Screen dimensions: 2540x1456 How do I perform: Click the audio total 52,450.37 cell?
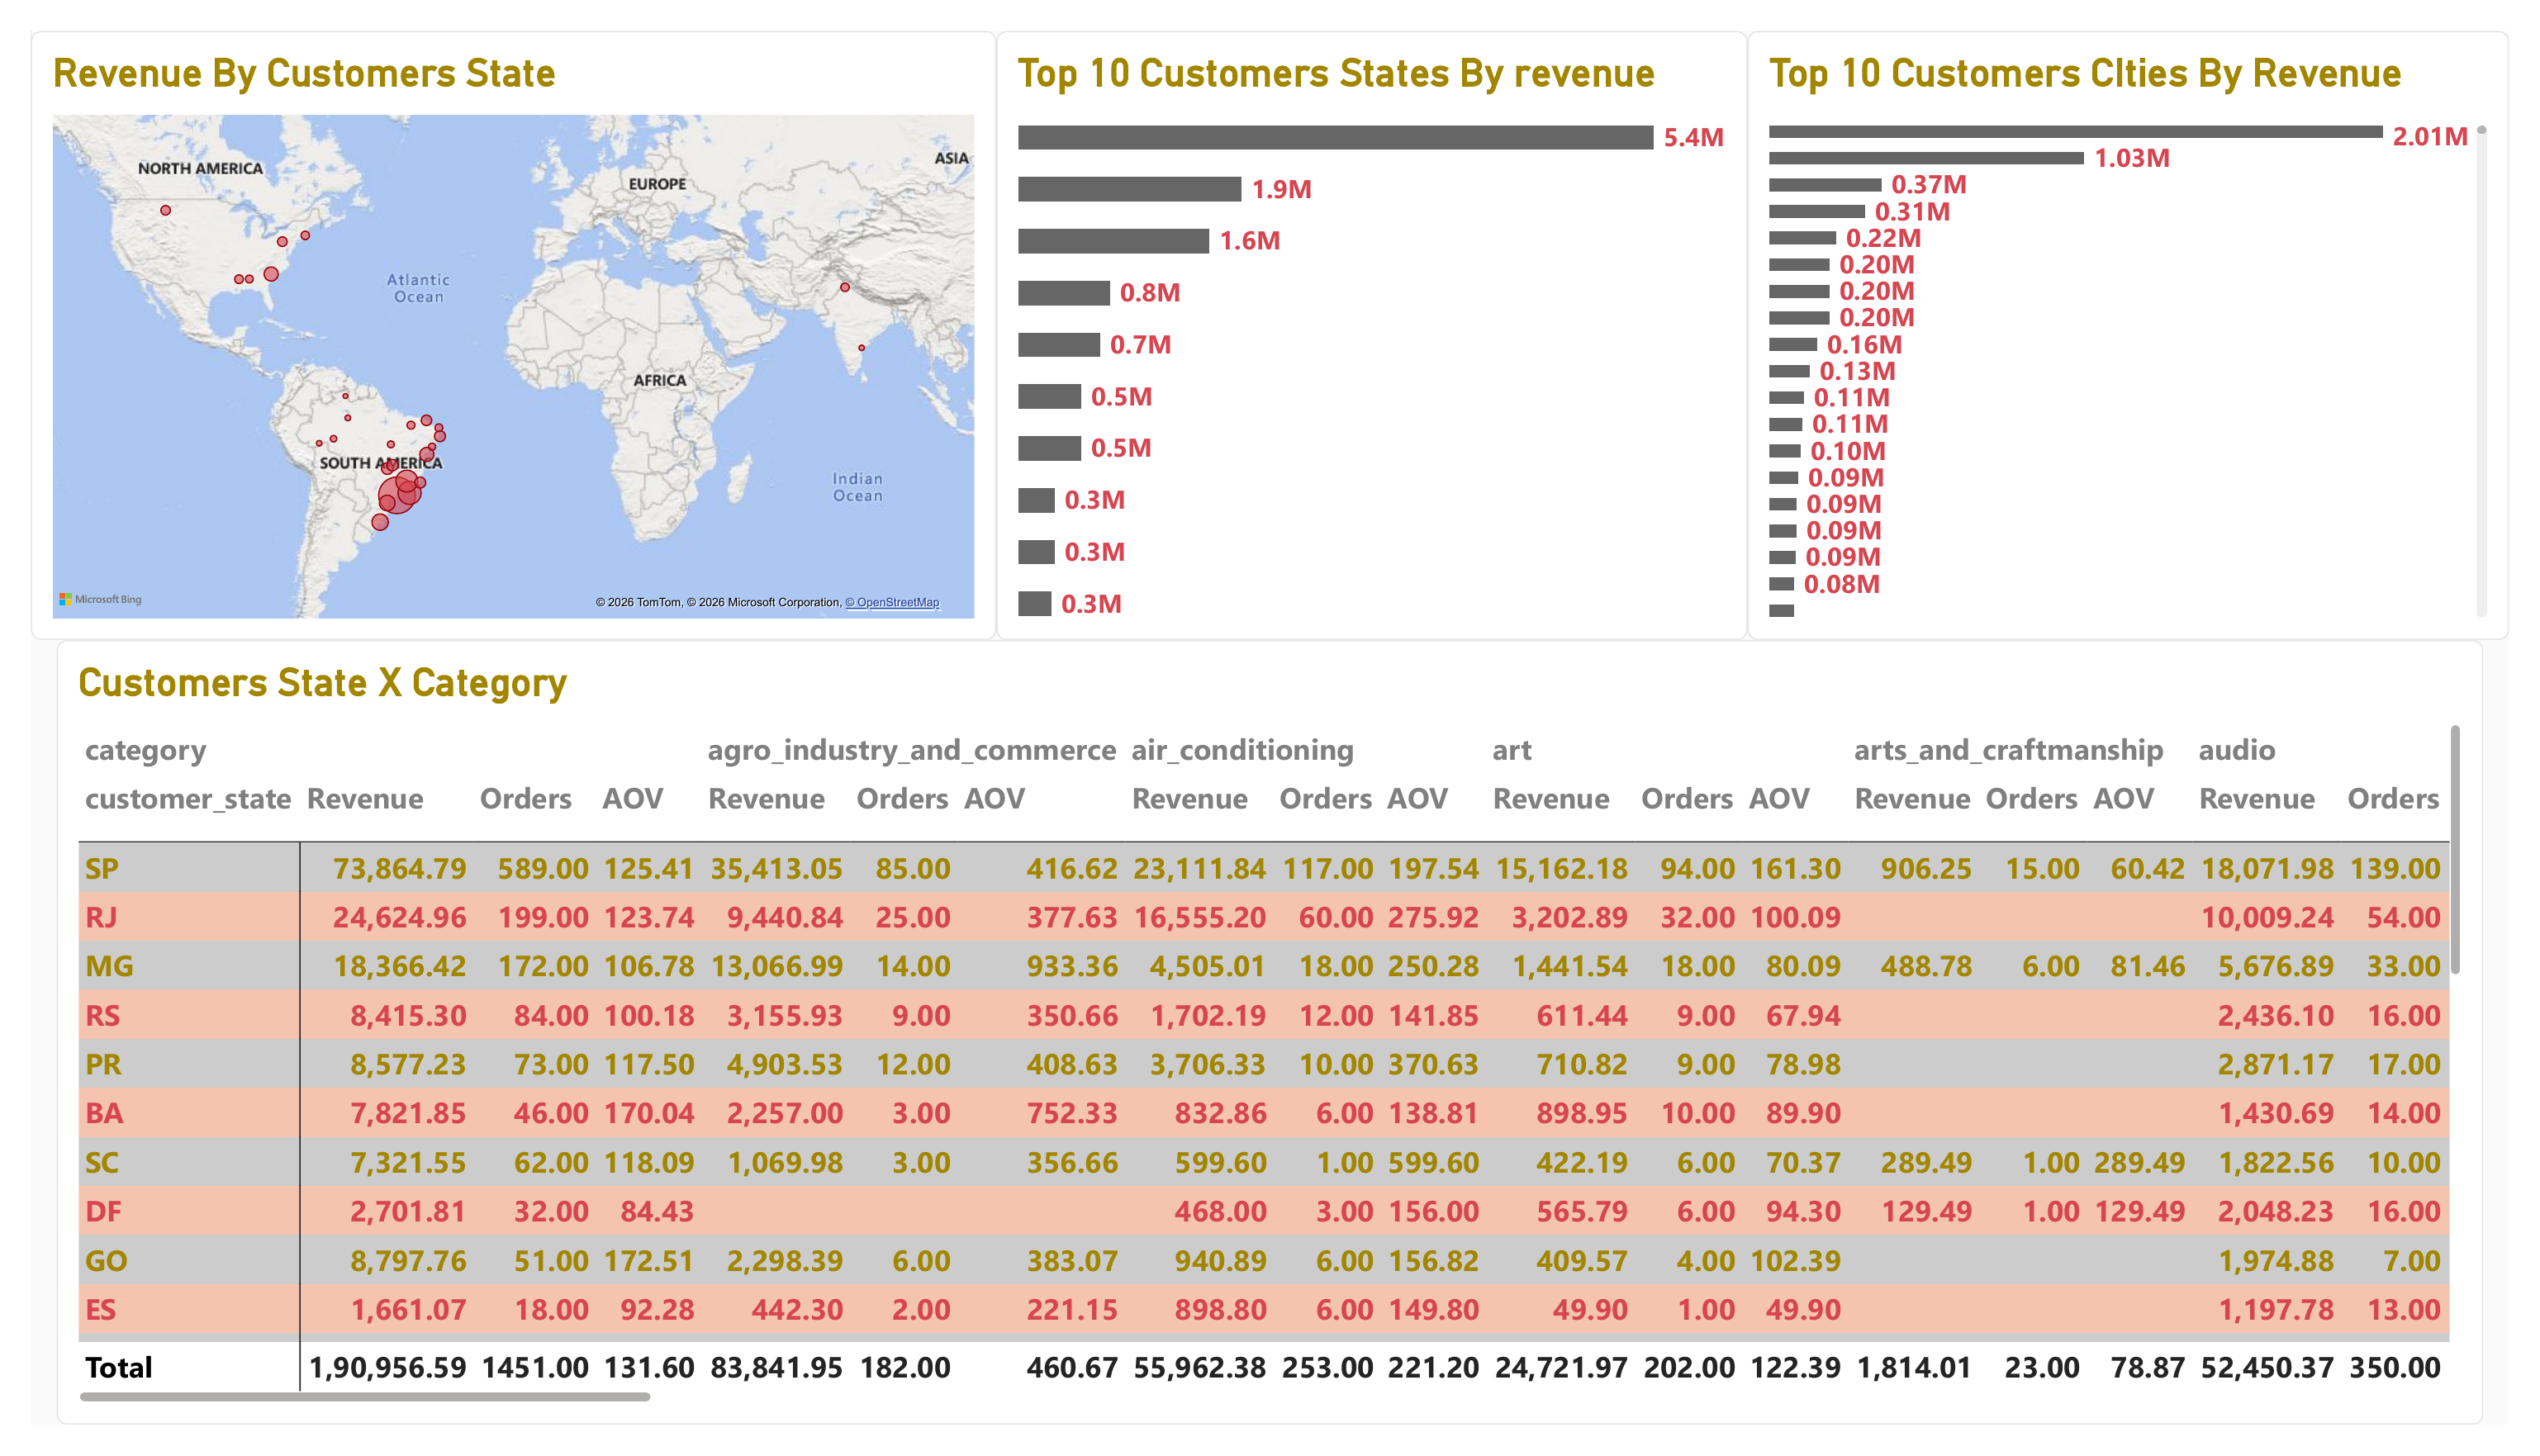(2267, 1367)
